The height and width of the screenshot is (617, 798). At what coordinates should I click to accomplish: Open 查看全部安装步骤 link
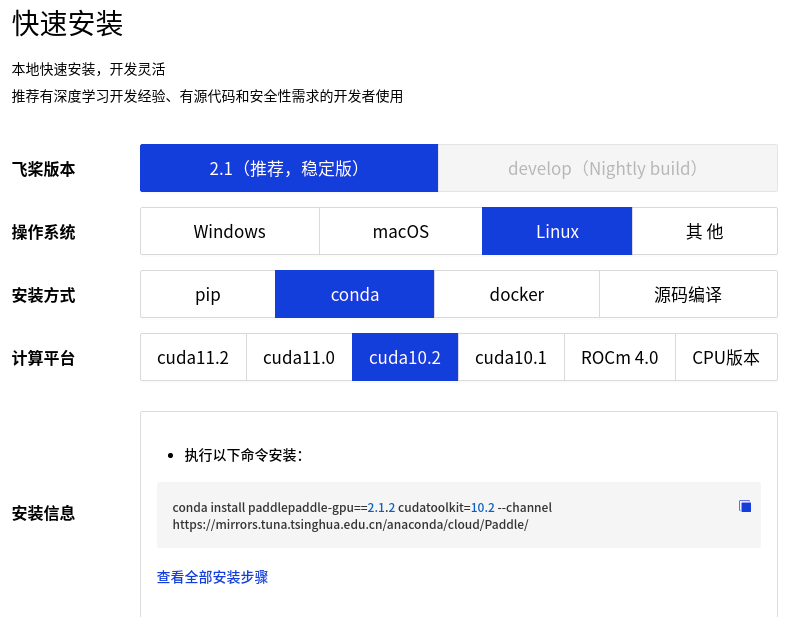click(x=212, y=577)
